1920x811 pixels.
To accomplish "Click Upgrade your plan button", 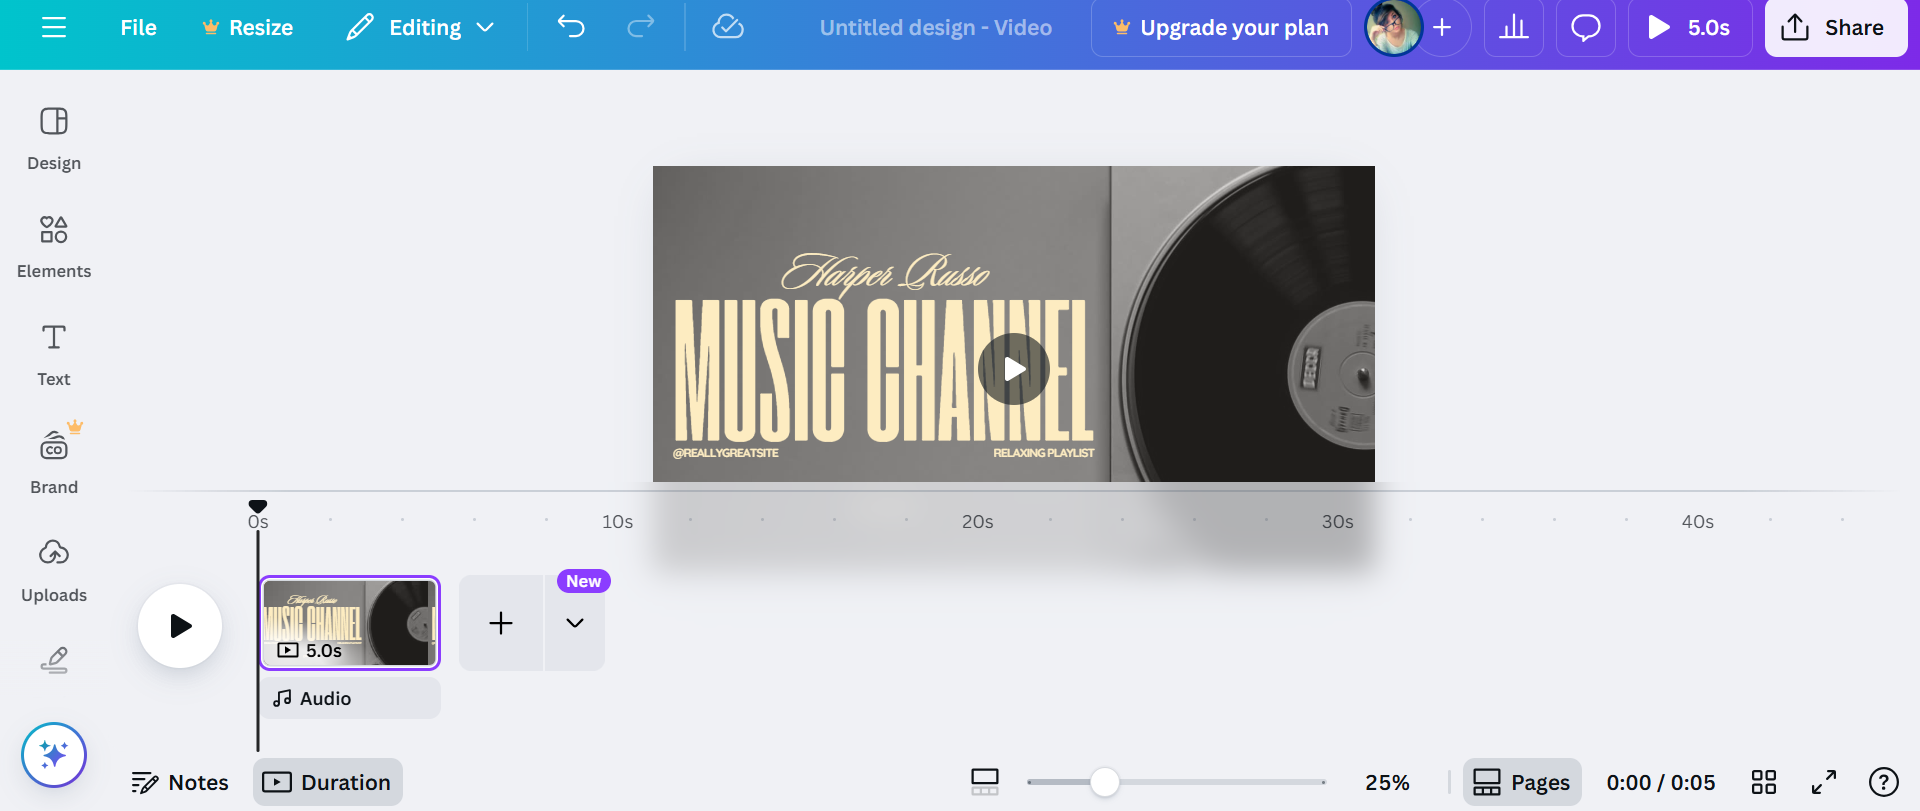I will coord(1221,28).
